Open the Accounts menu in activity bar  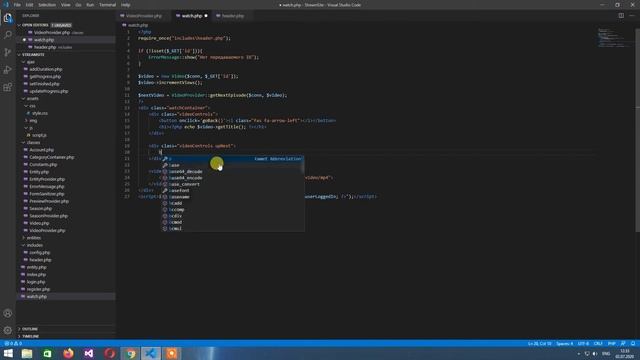tap(8, 313)
